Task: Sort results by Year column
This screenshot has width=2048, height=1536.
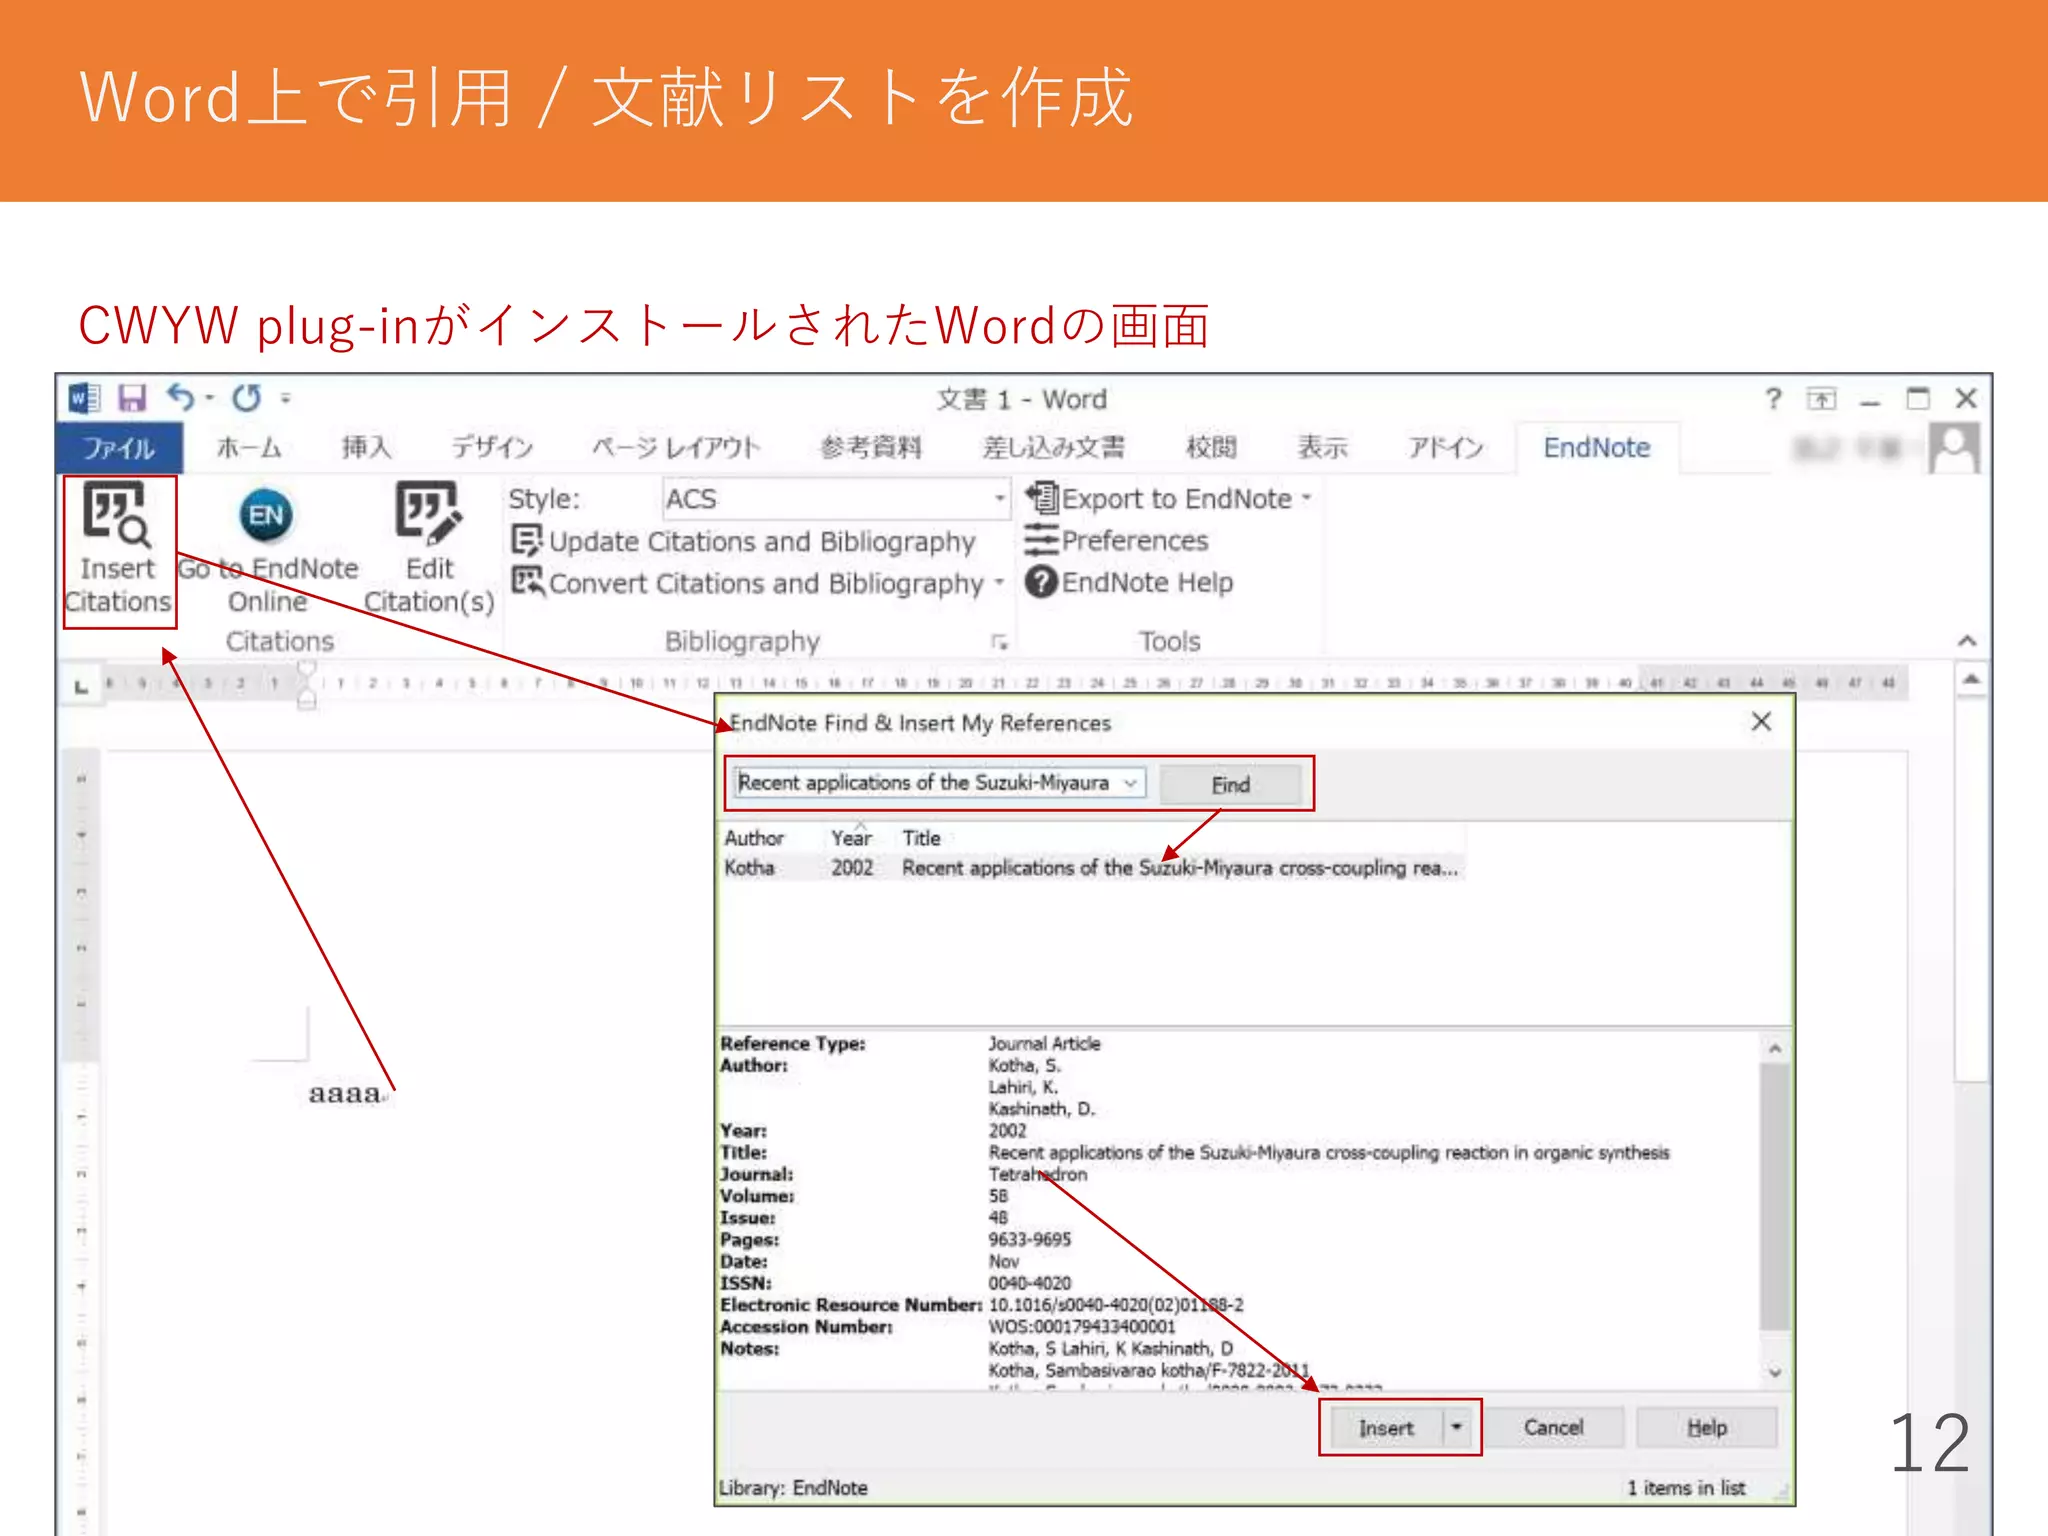Action: tap(852, 838)
